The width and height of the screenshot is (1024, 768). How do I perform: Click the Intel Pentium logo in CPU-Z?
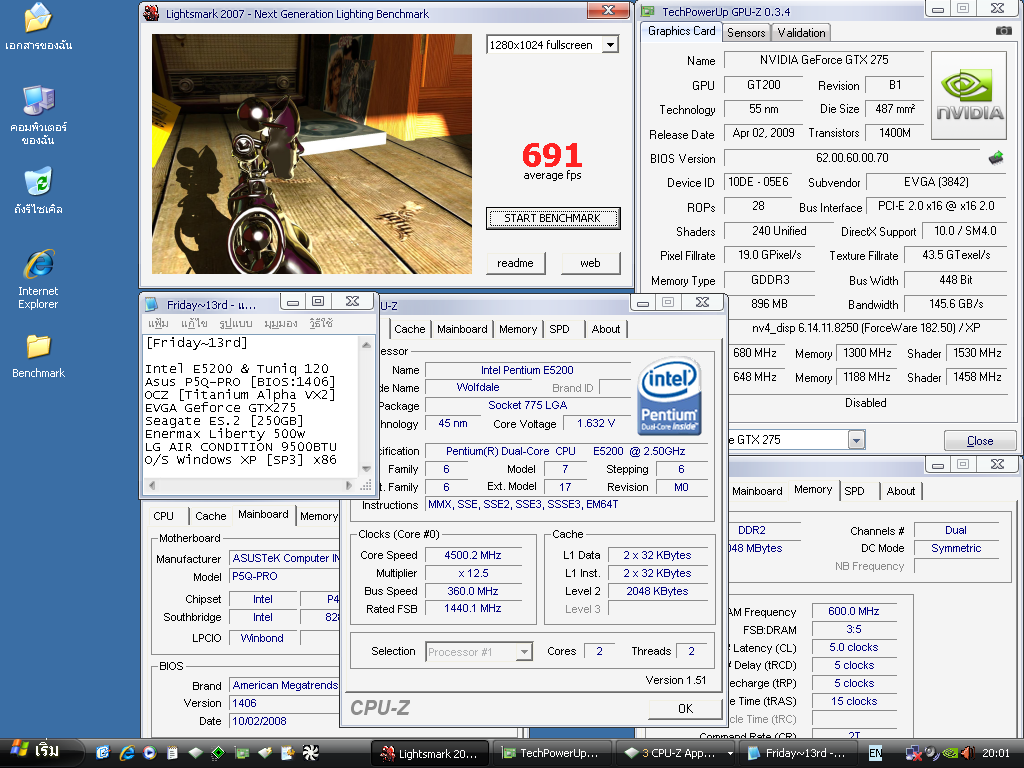coord(669,396)
